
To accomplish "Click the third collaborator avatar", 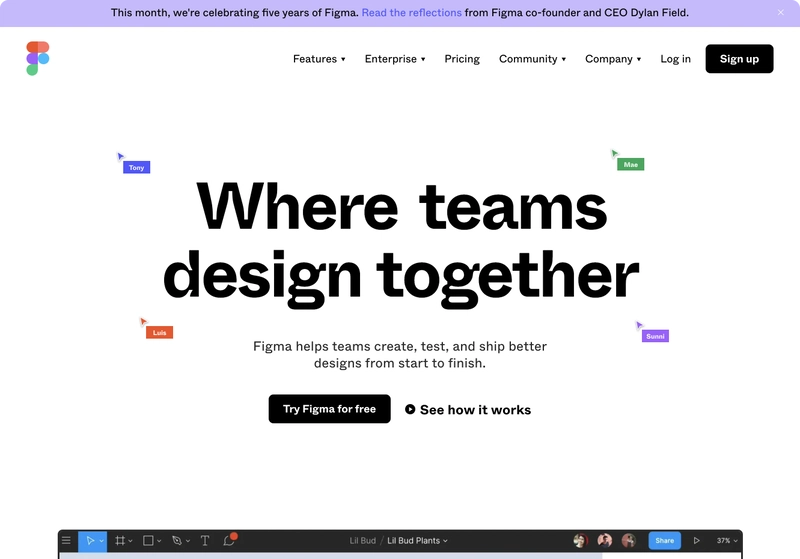I will [x=629, y=540].
